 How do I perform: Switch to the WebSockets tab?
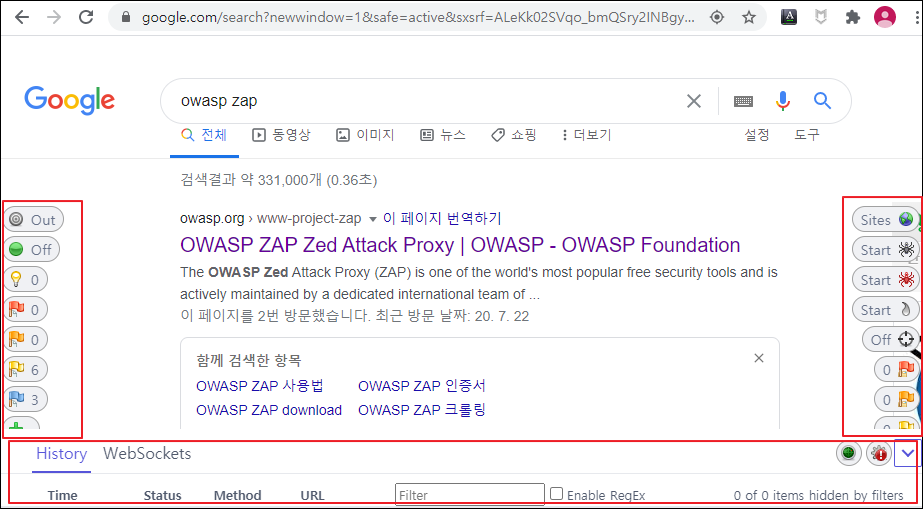(x=147, y=454)
